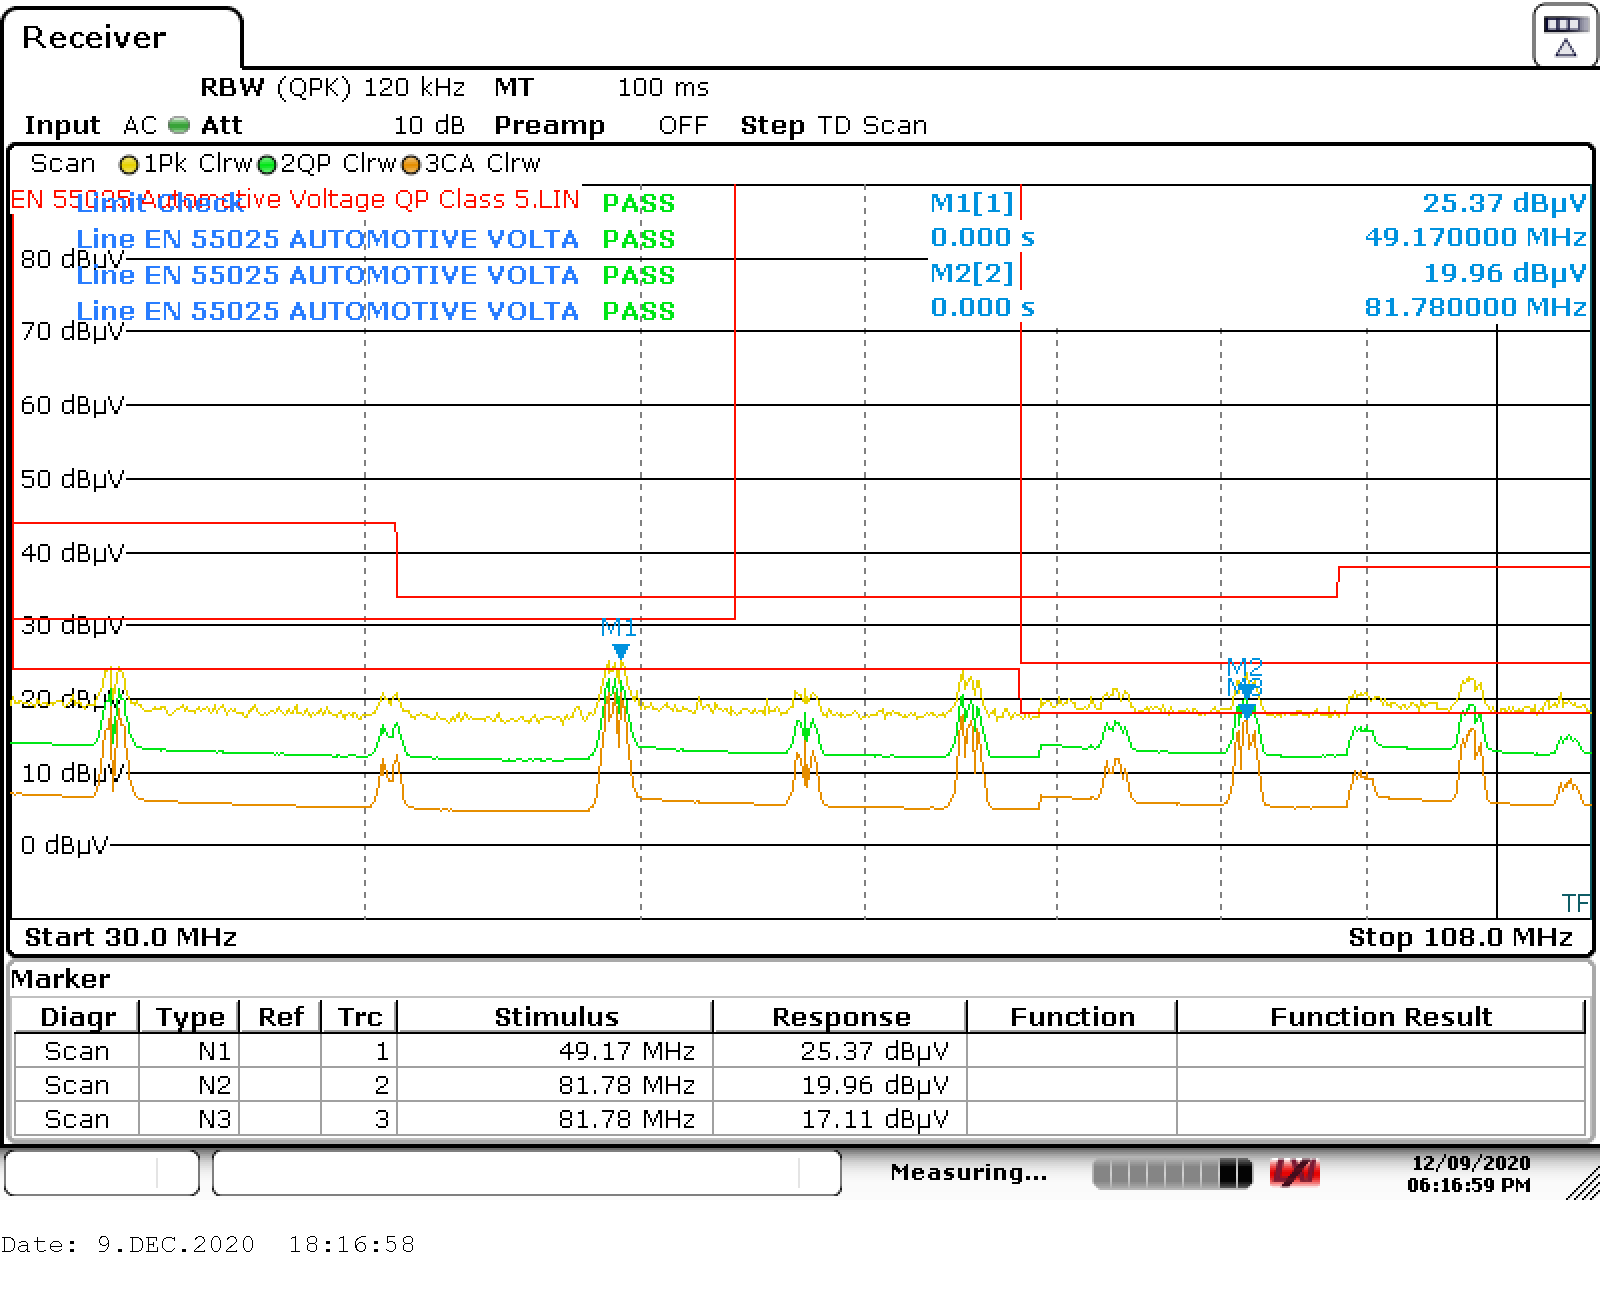Click the Limit Check PASS result

pos(638,203)
